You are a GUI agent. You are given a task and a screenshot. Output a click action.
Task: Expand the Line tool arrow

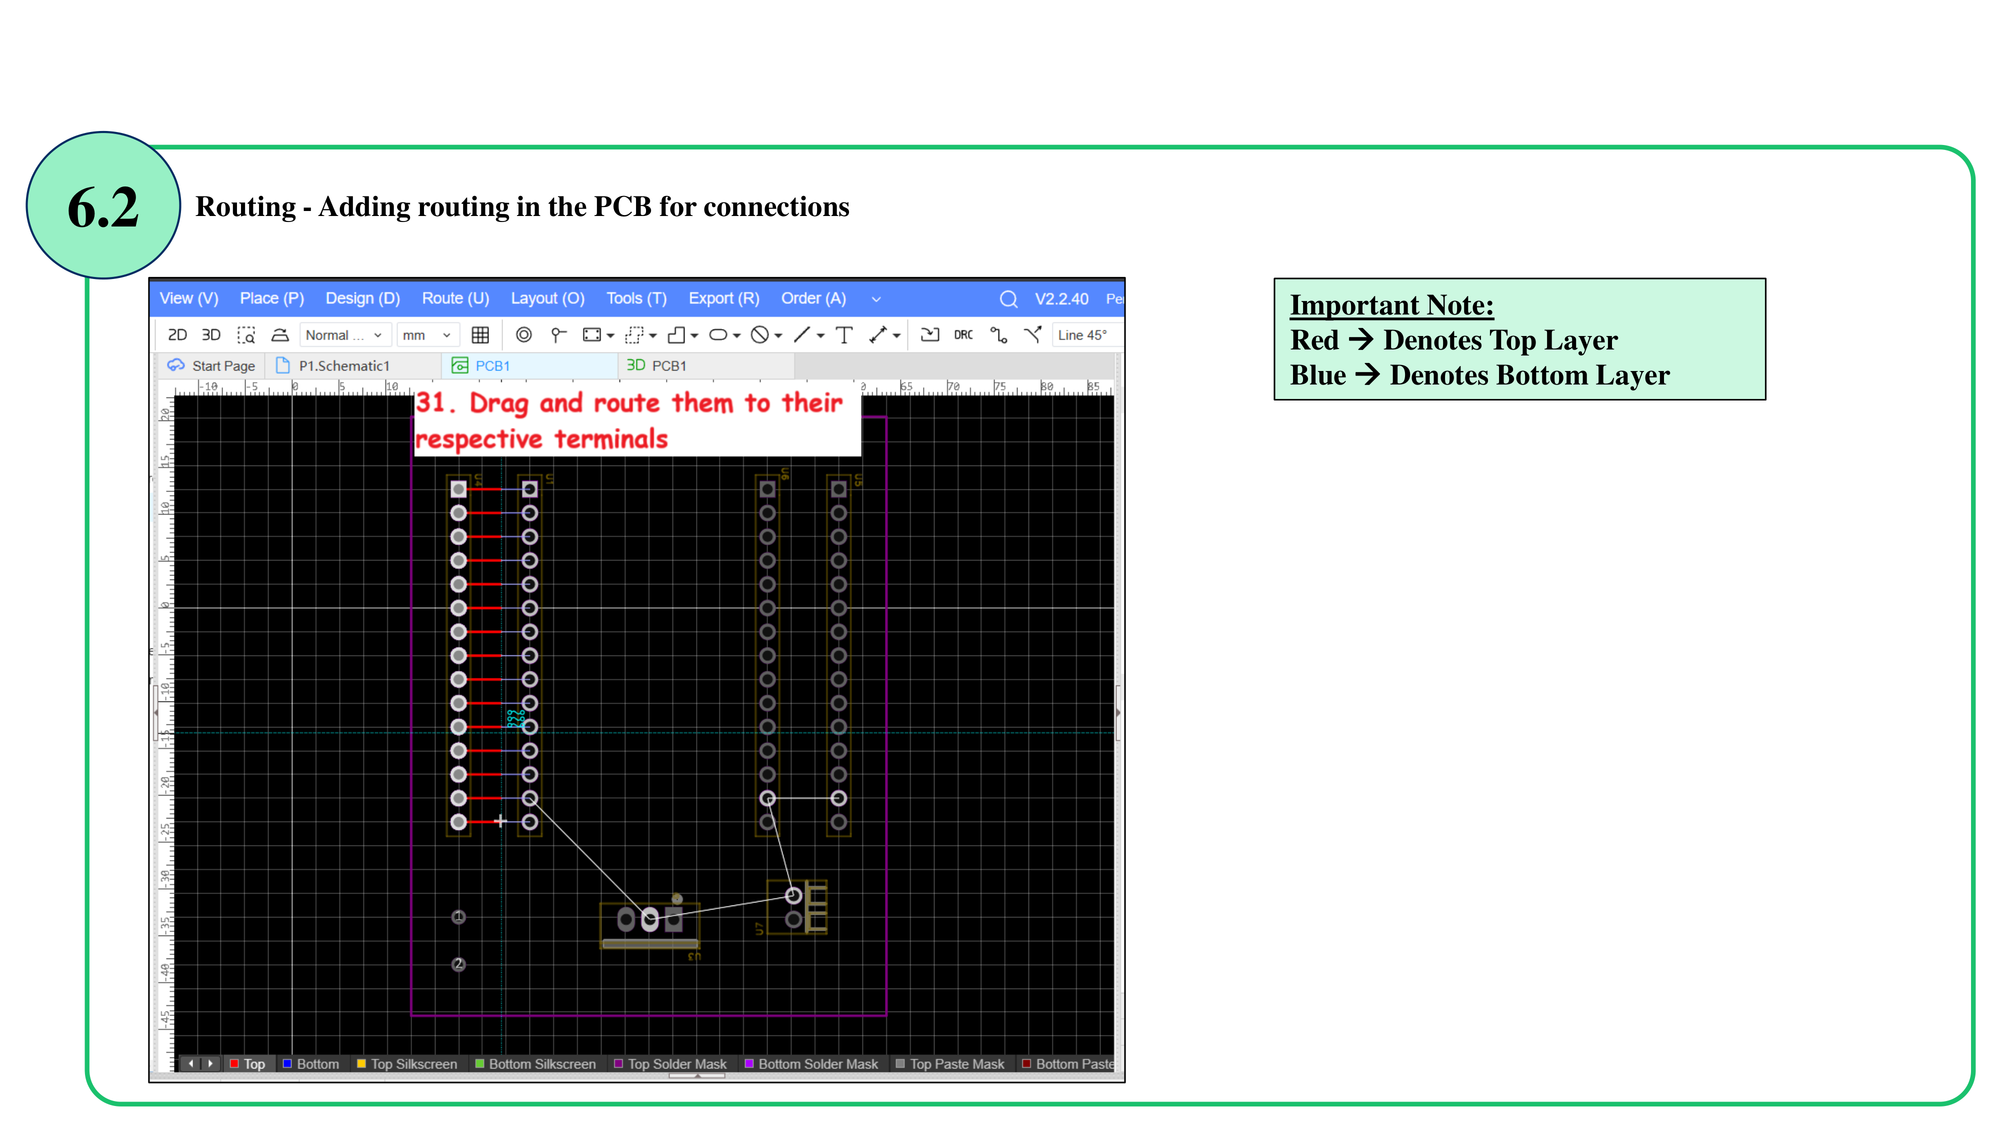pos(820,336)
